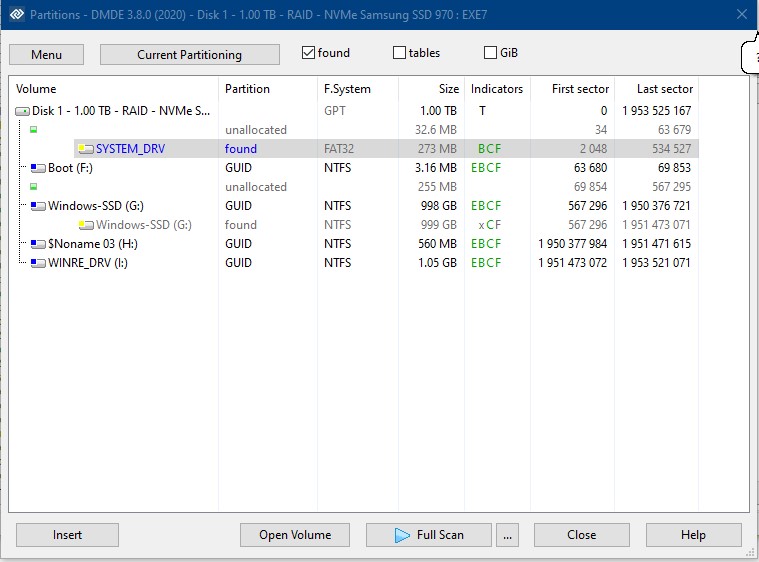Open the Help button
This screenshot has height=562, width=759.
(693, 535)
